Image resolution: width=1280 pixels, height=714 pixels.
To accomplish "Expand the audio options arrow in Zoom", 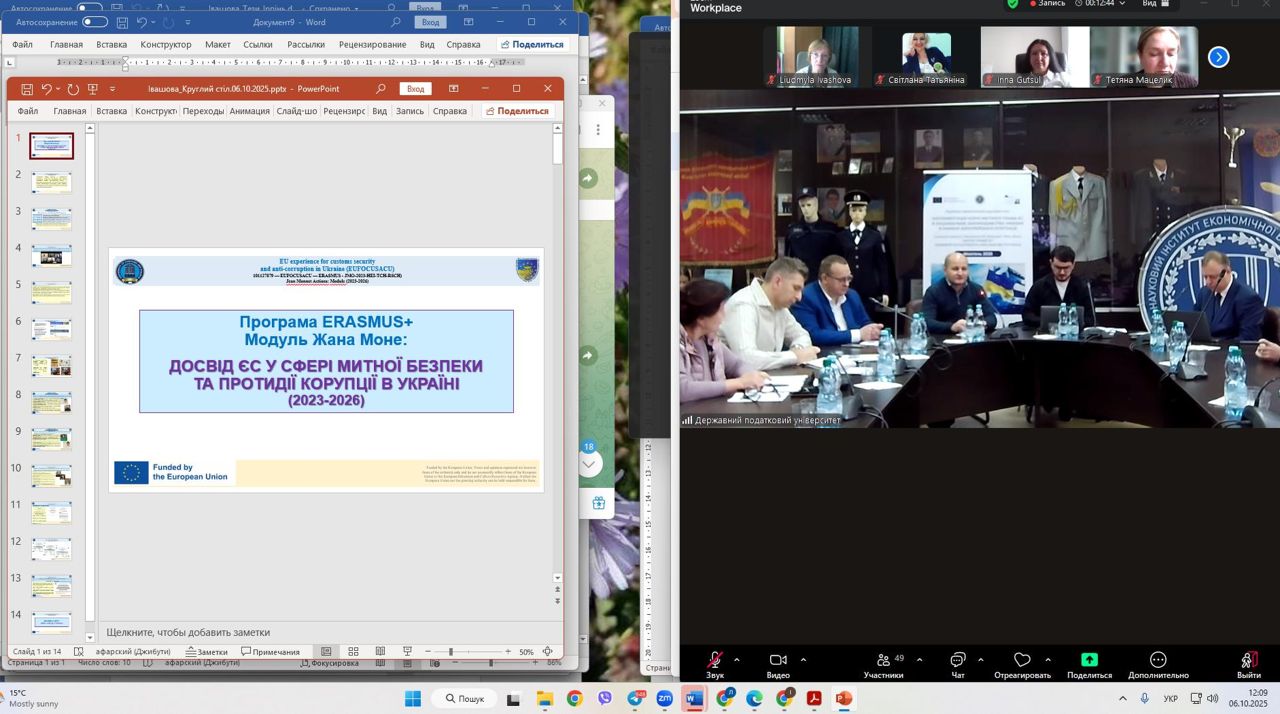I will coord(737,660).
